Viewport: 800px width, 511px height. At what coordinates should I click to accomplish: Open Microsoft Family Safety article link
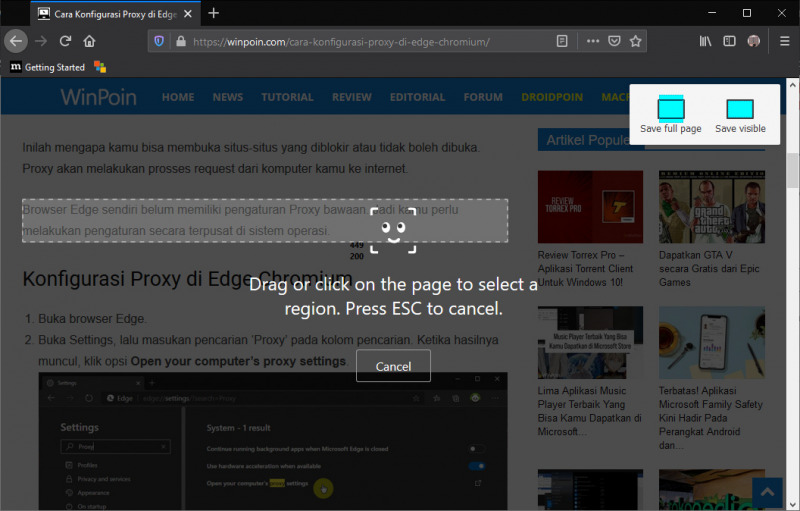tap(711, 418)
